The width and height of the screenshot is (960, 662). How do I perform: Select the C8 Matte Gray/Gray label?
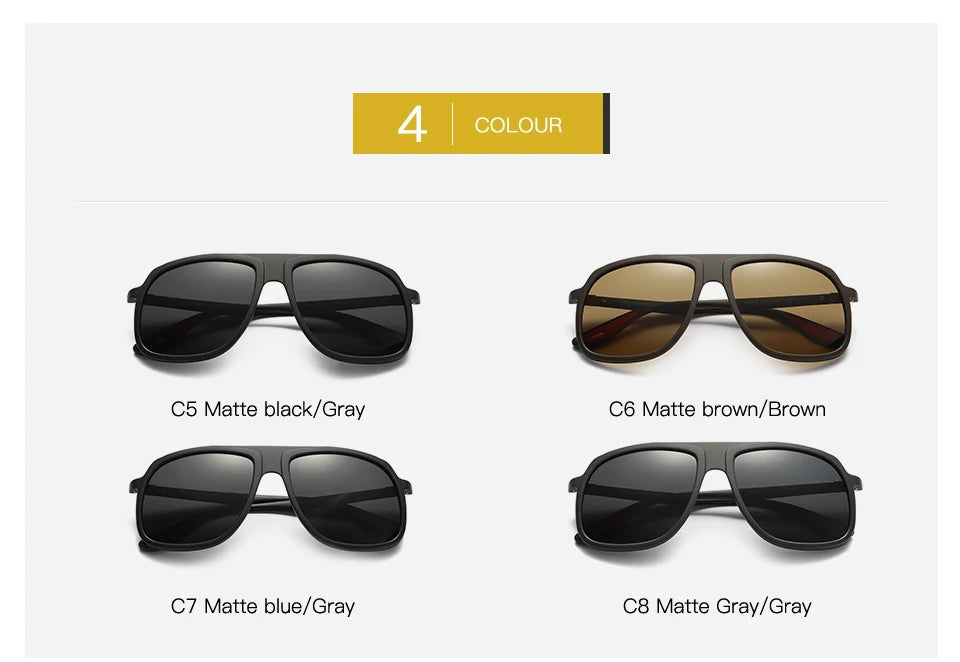click(x=717, y=606)
